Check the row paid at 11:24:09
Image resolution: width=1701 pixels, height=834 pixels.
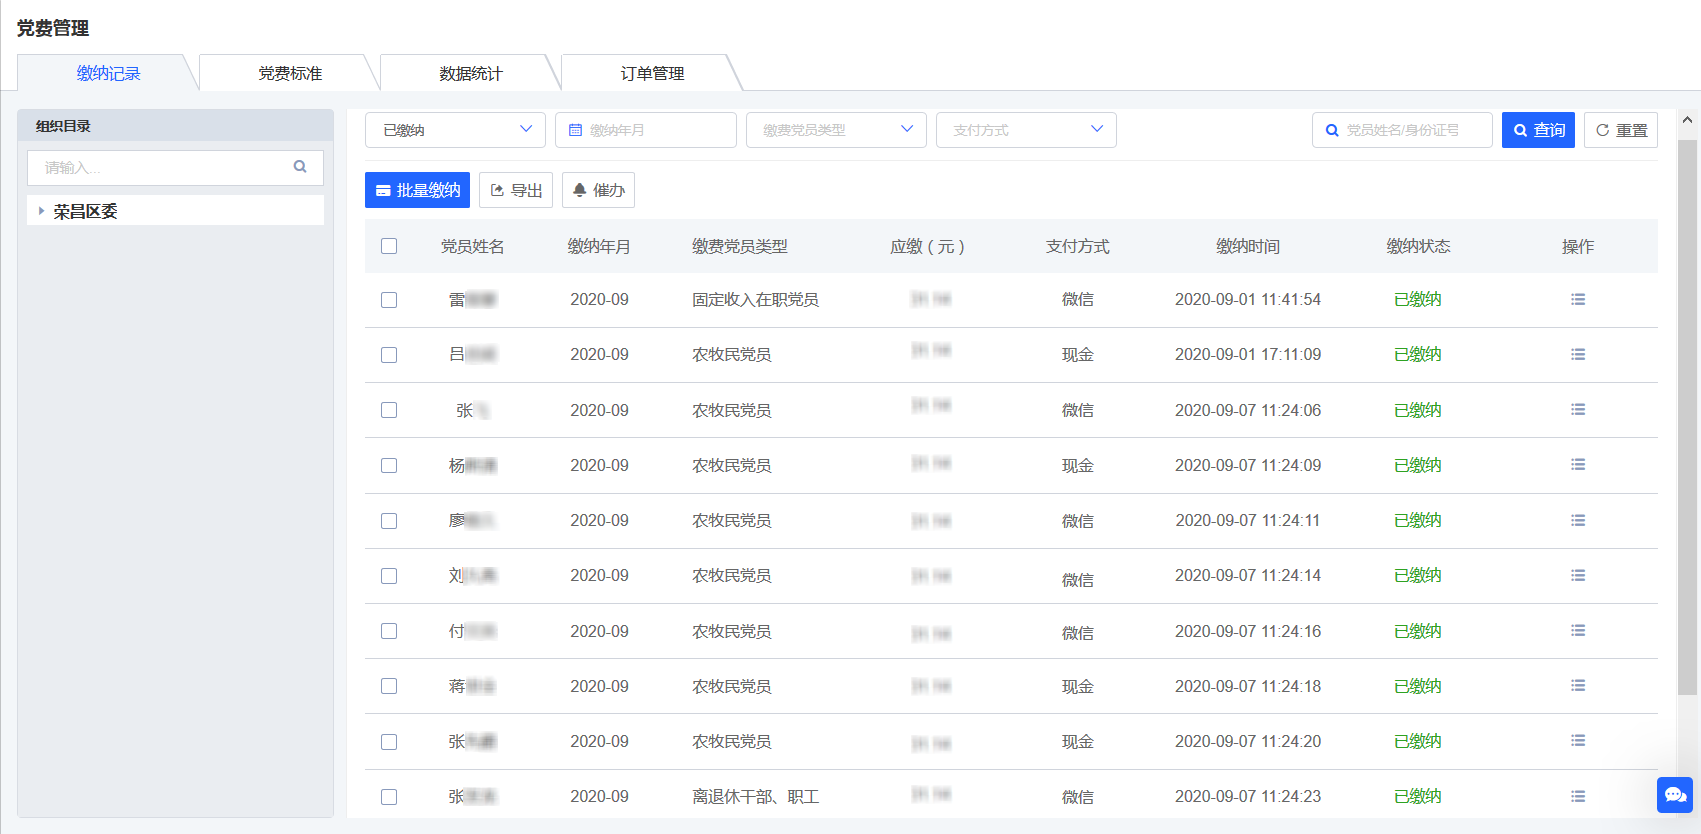point(389,466)
